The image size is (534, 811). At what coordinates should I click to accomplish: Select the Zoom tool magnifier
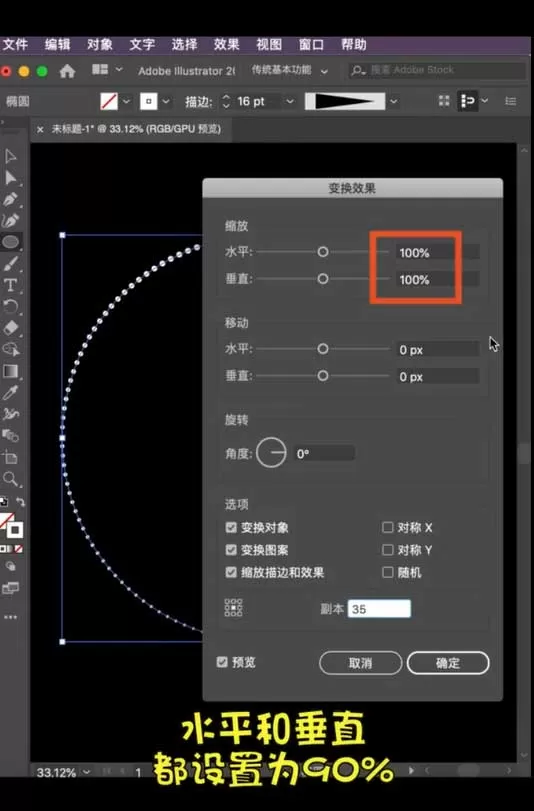[10, 479]
